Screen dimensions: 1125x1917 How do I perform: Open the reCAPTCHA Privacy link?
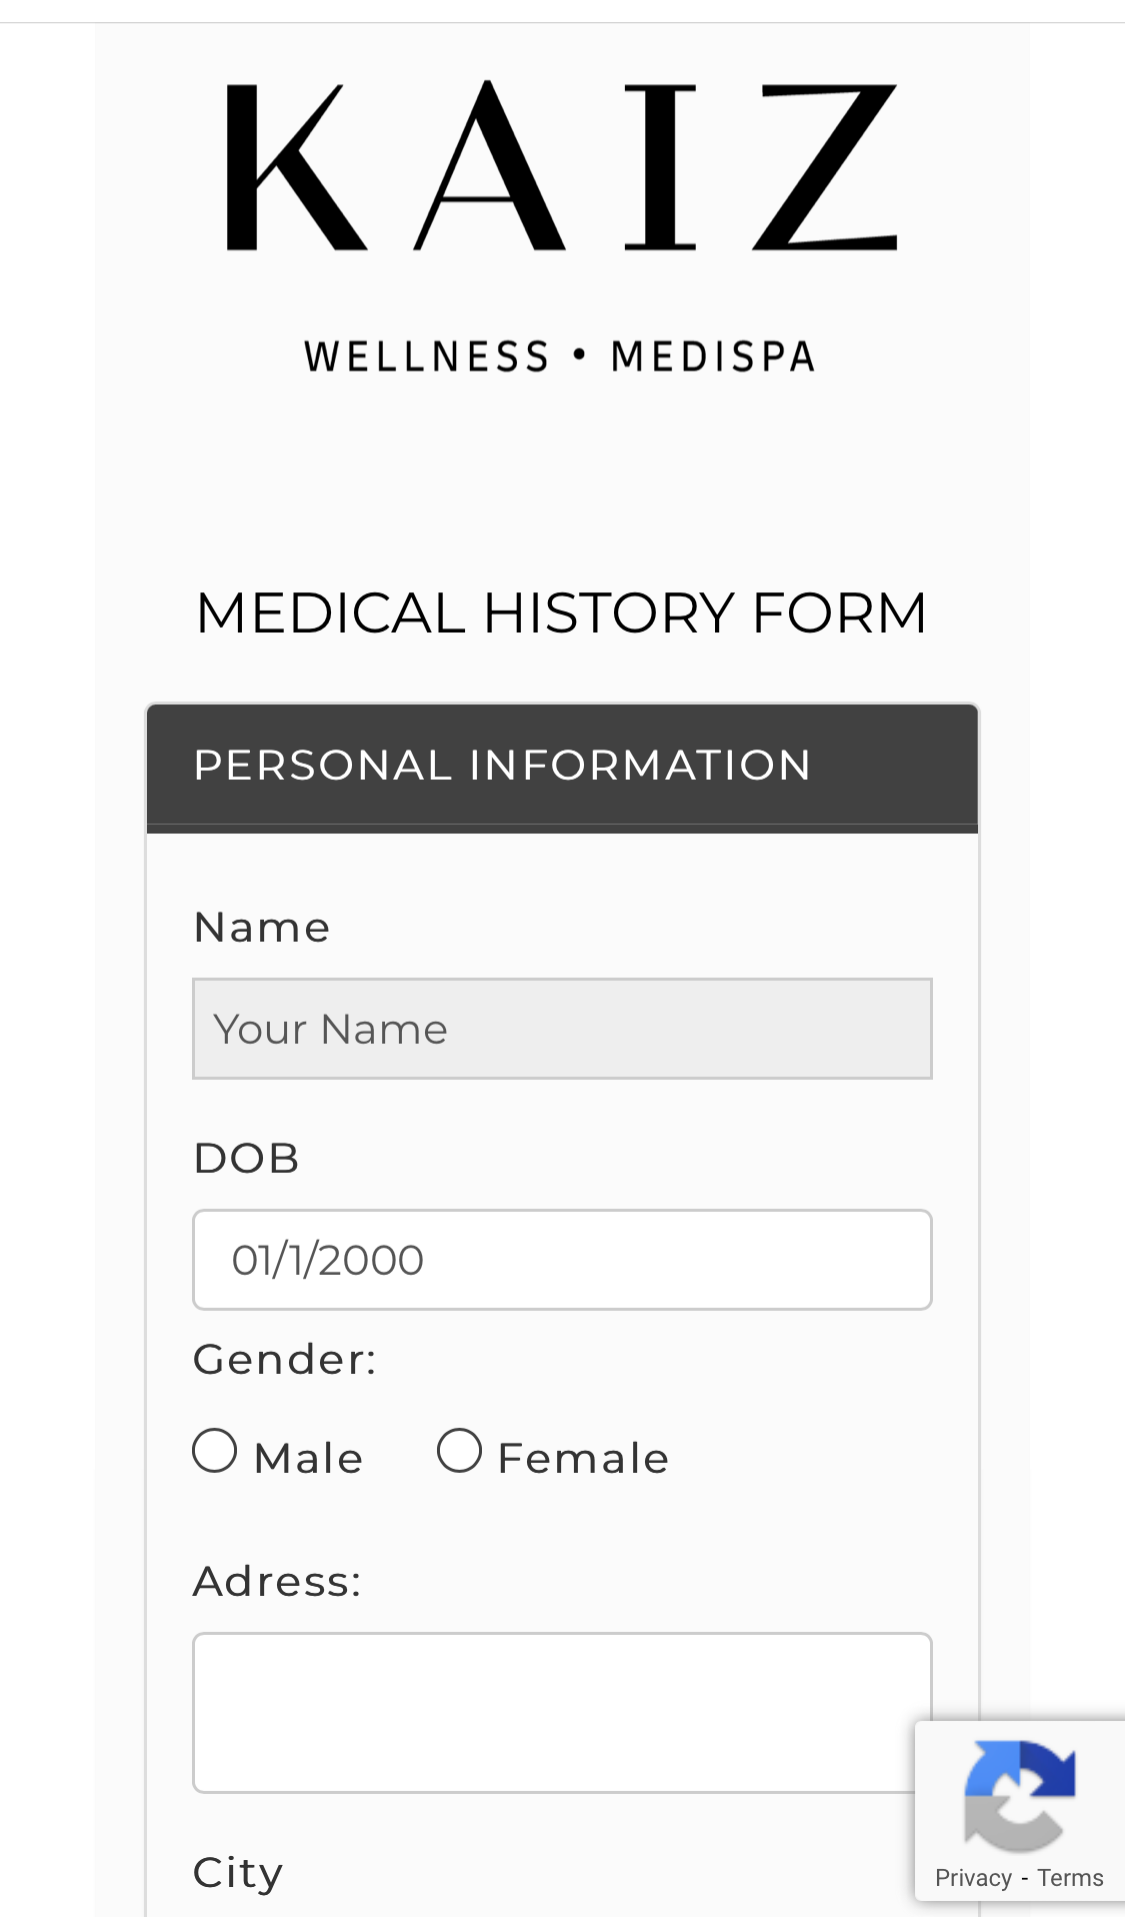click(x=973, y=1878)
